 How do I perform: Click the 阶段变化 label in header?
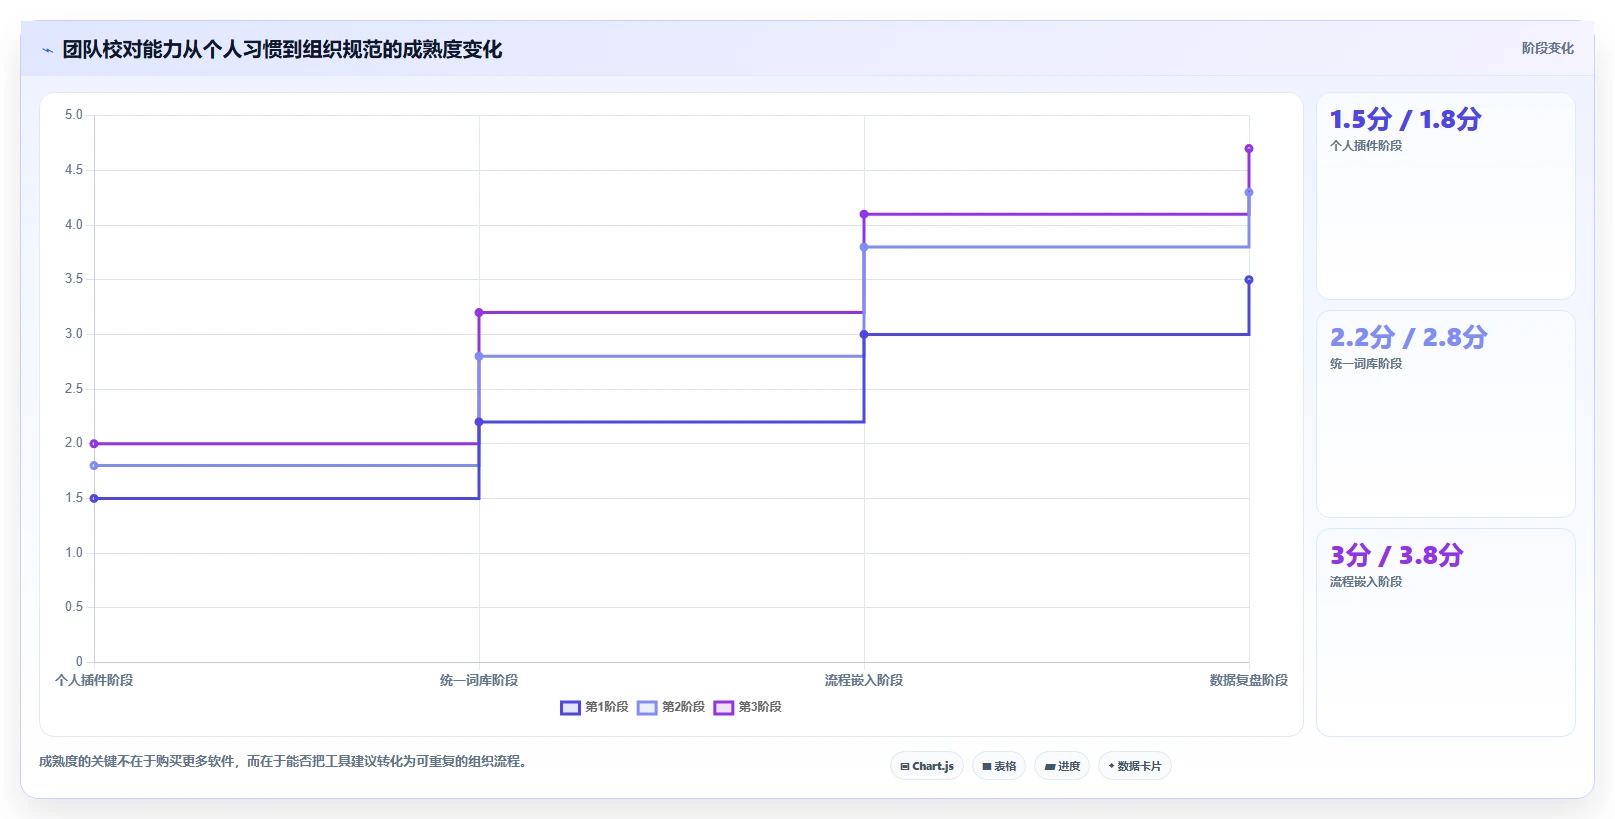(1548, 48)
